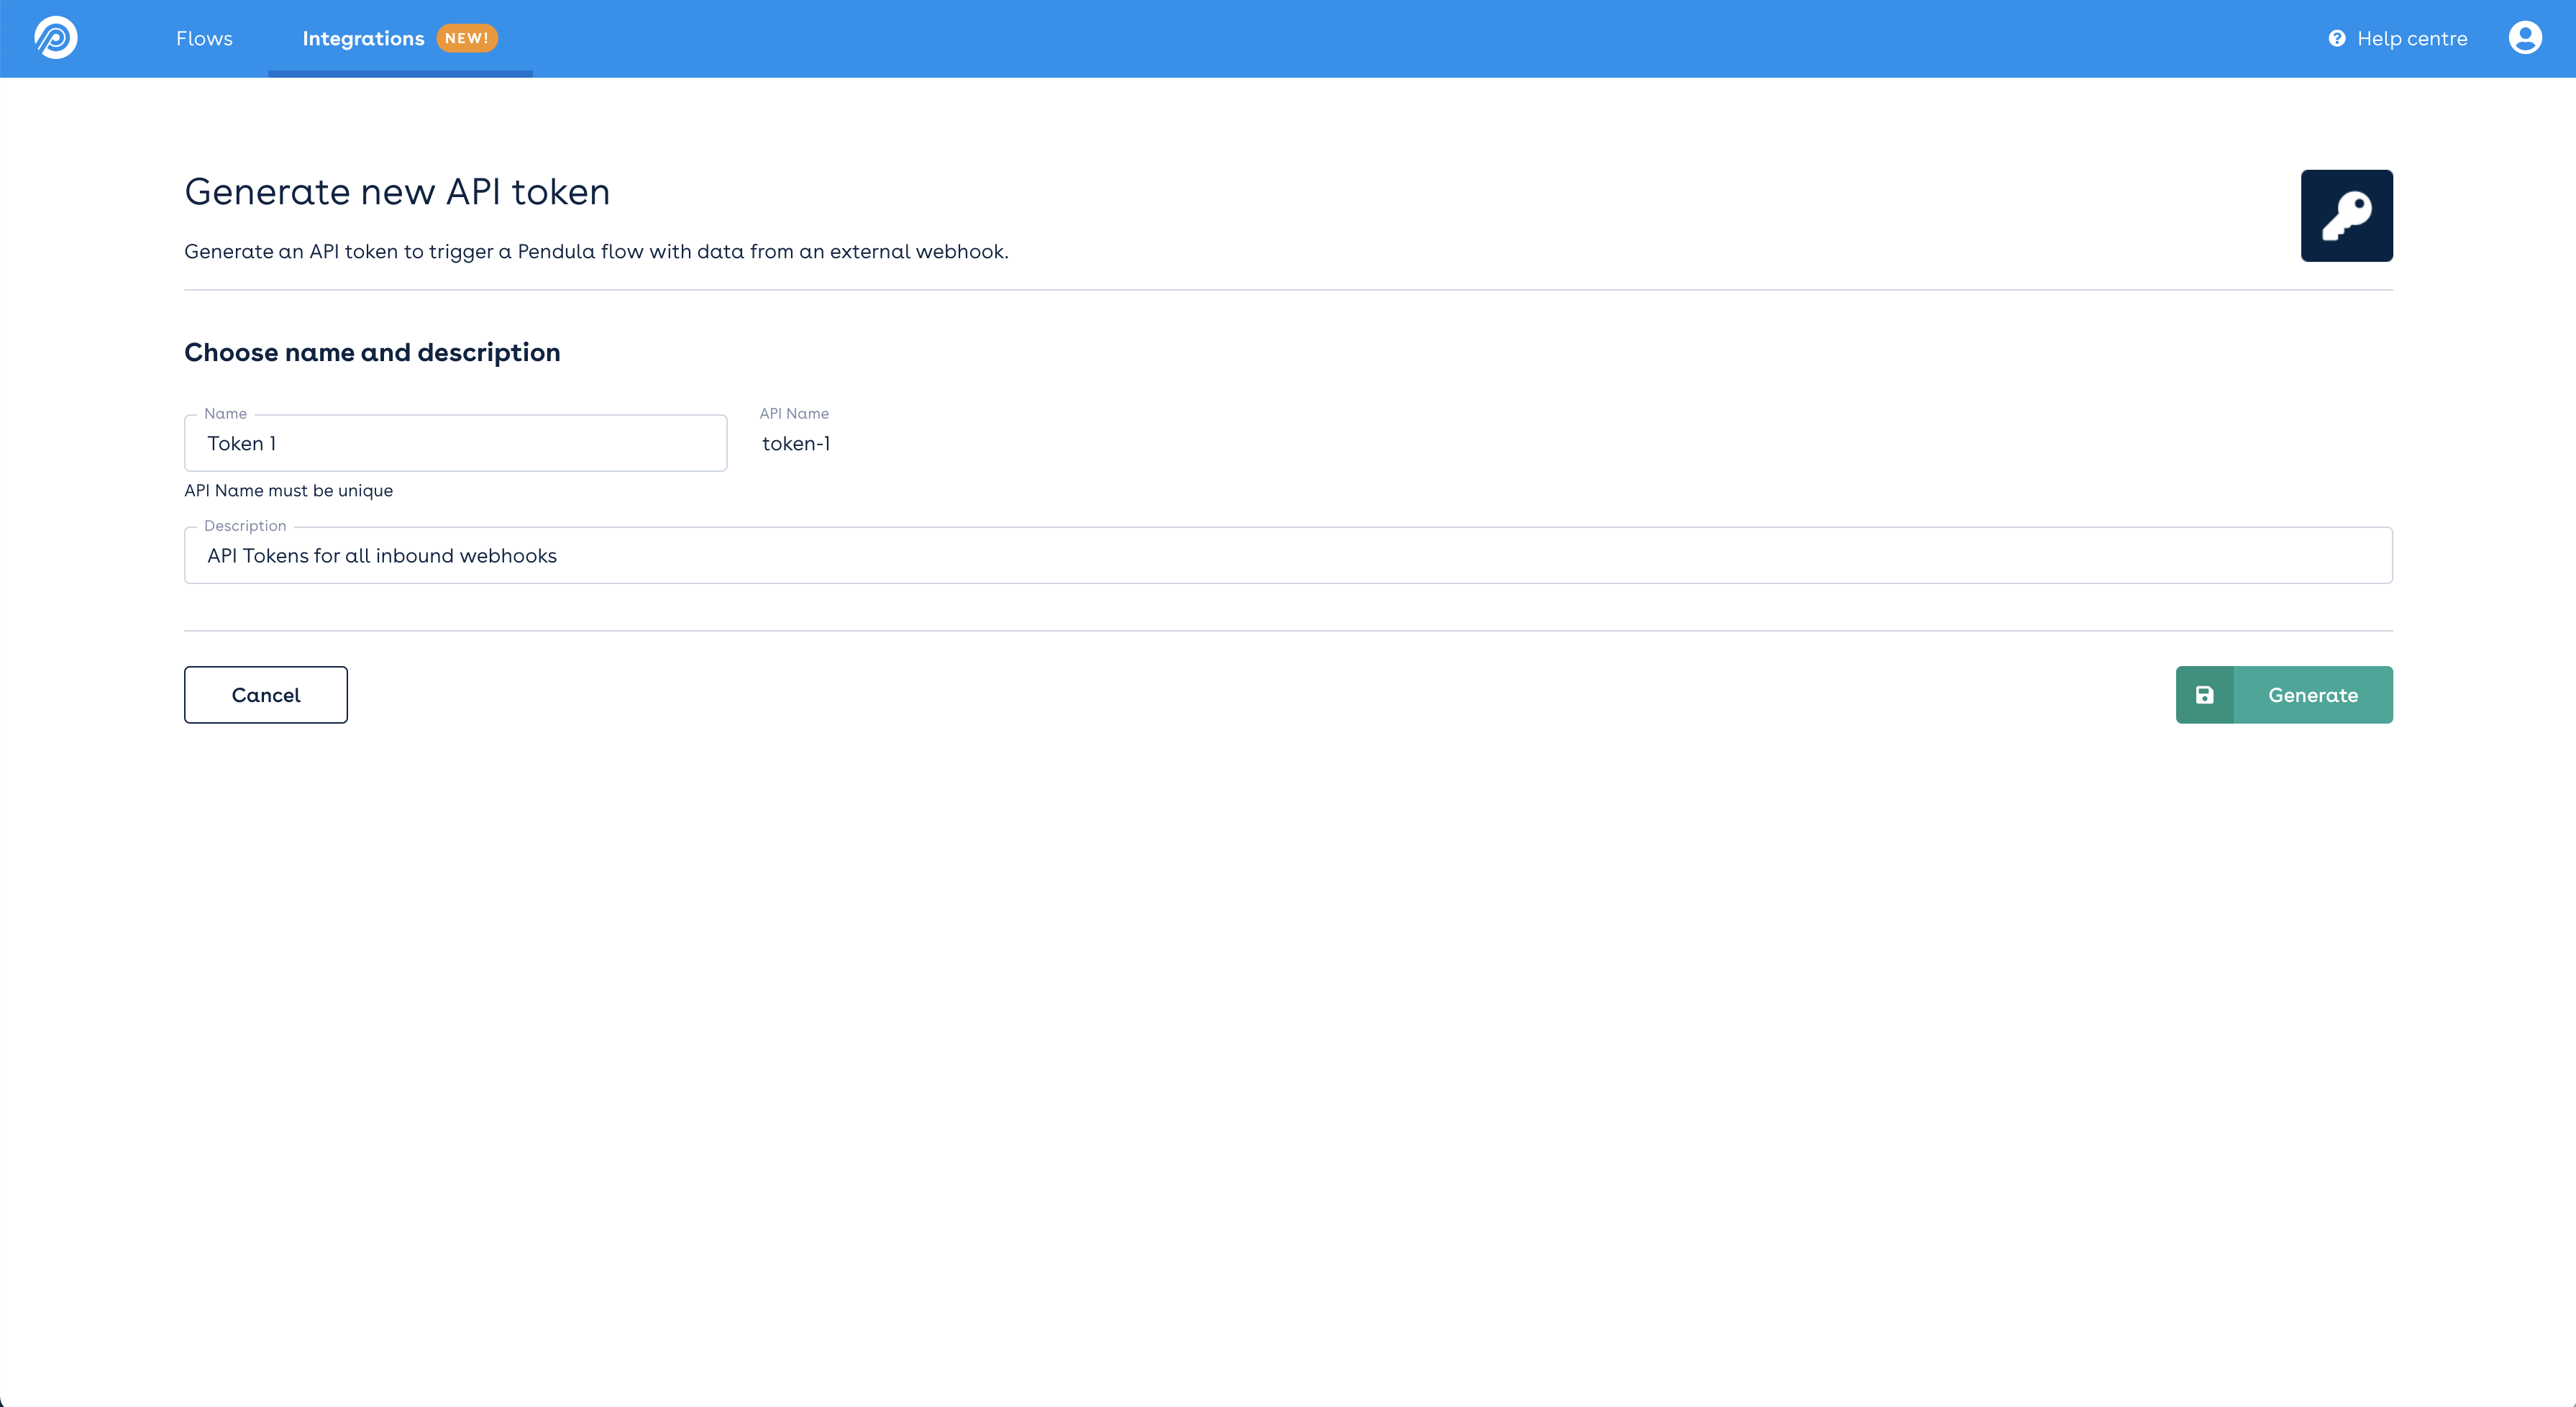Image resolution: width=2576 pixels, height=1407 pixels.
Task: Click the Help centre question mark icon
Action: [x=2336, y=39]
